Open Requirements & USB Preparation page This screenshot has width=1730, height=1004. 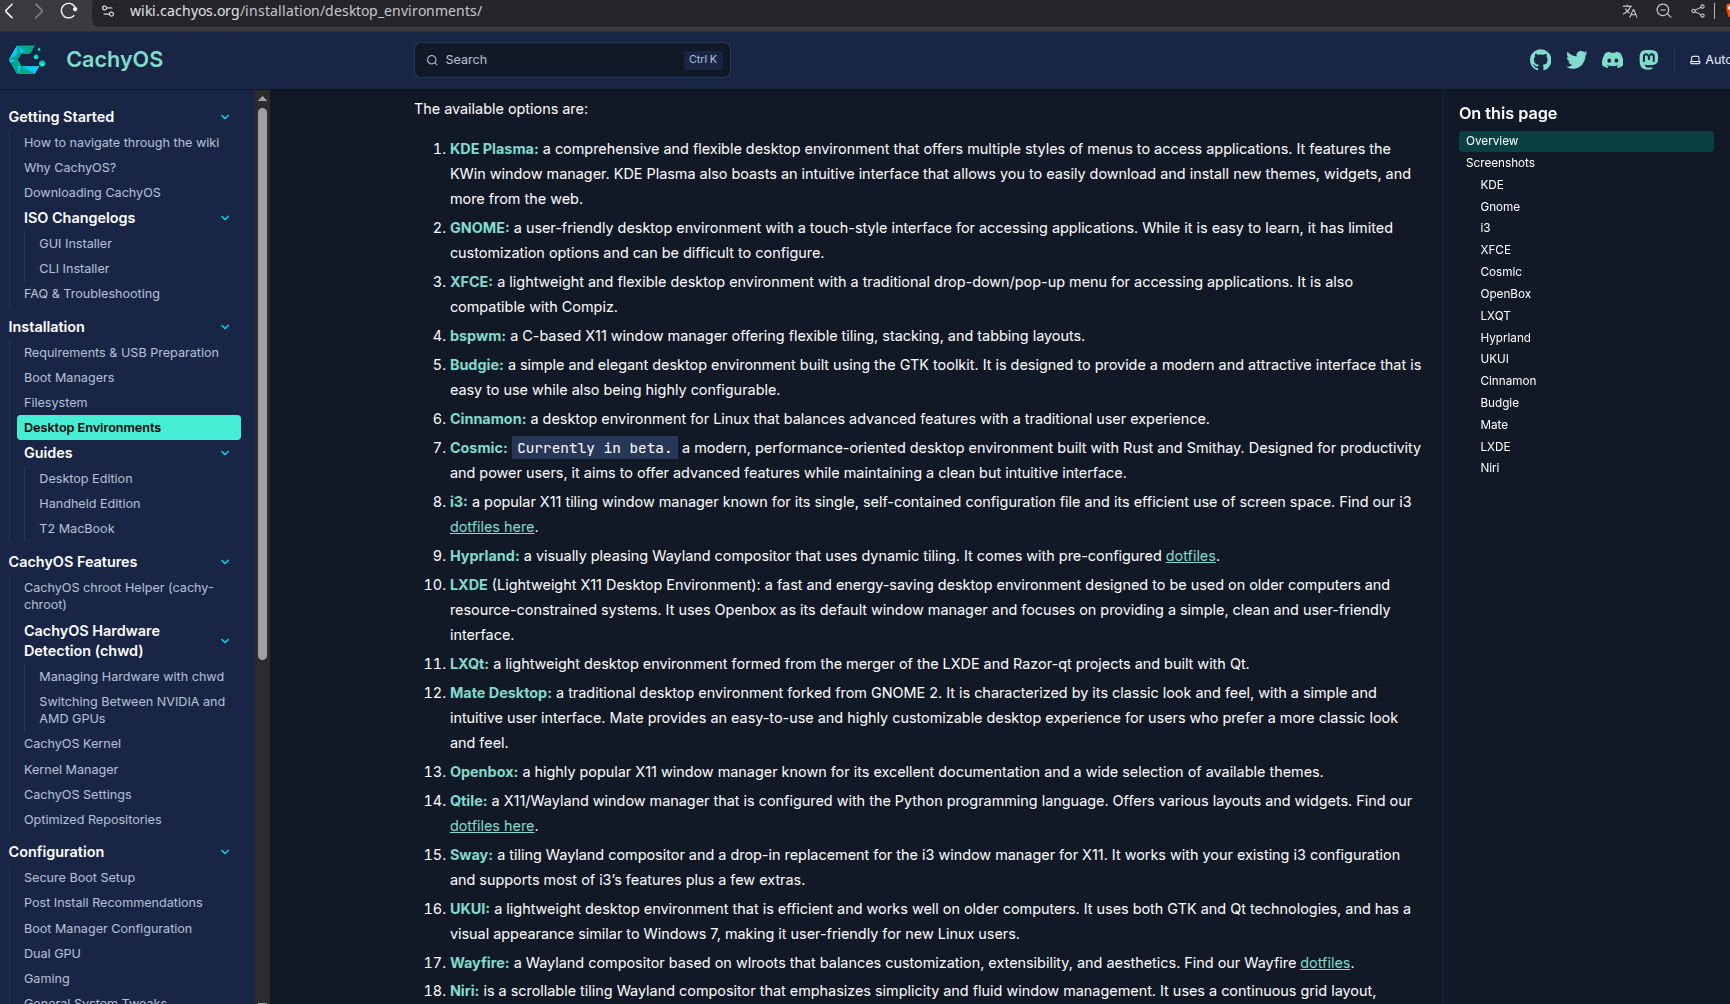(121, 353)
